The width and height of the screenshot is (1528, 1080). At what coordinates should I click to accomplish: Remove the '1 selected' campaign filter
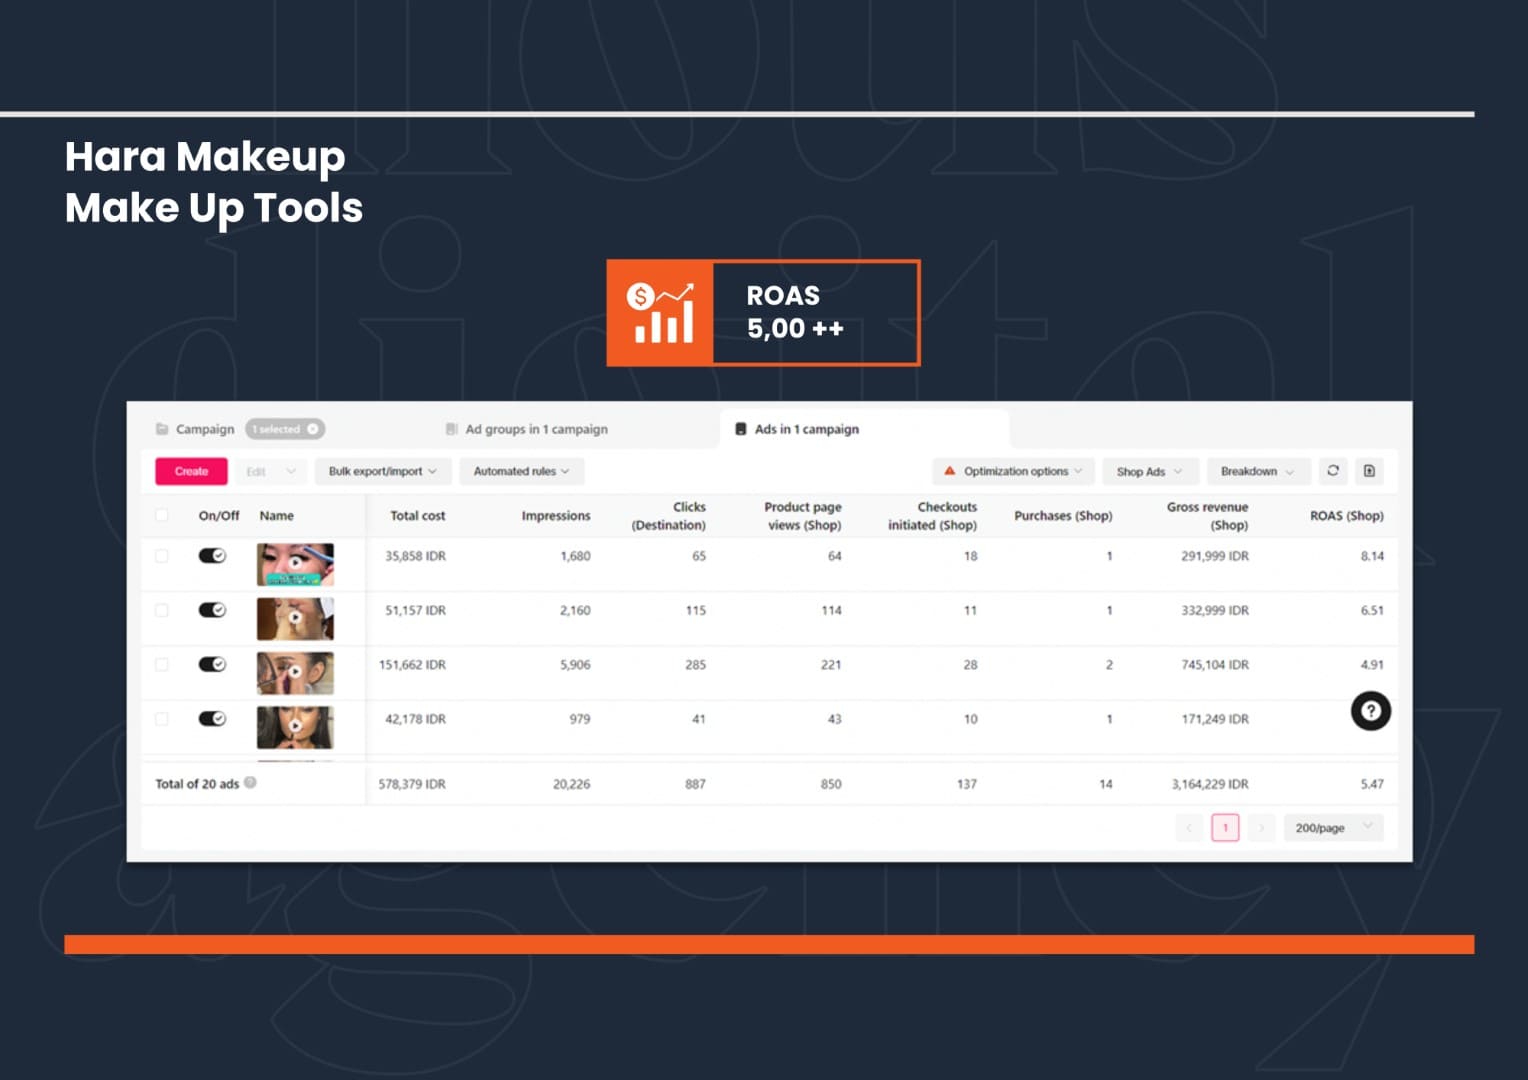[313, 429]
